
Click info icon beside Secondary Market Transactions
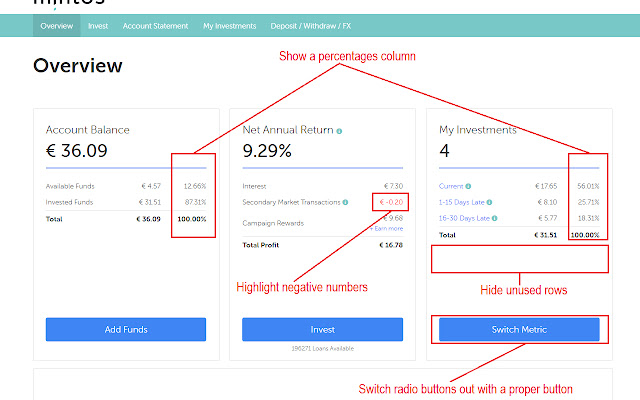click(x=345, y=202)
